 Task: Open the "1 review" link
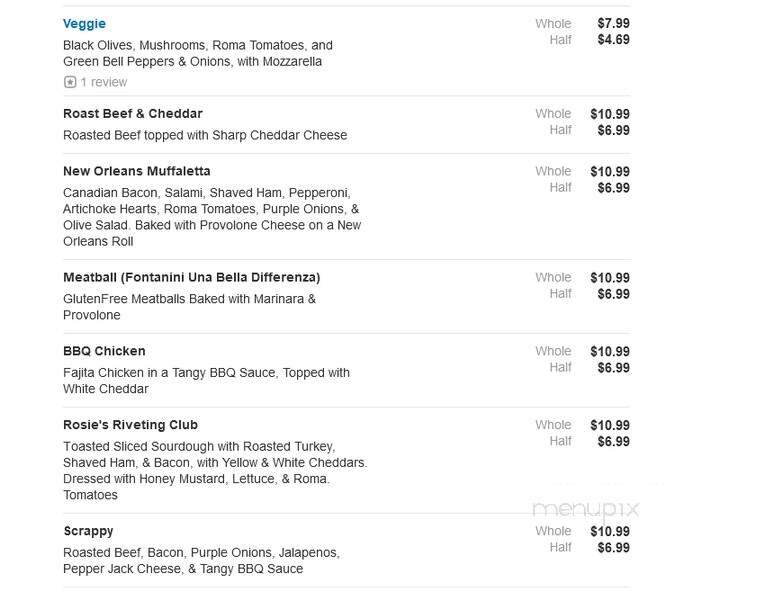[x=104, y=82]
